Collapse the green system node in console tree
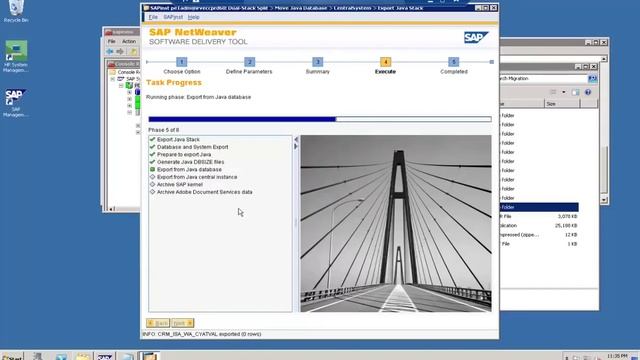Viewport: 640px width, 360px height. (x=121, y=86)
